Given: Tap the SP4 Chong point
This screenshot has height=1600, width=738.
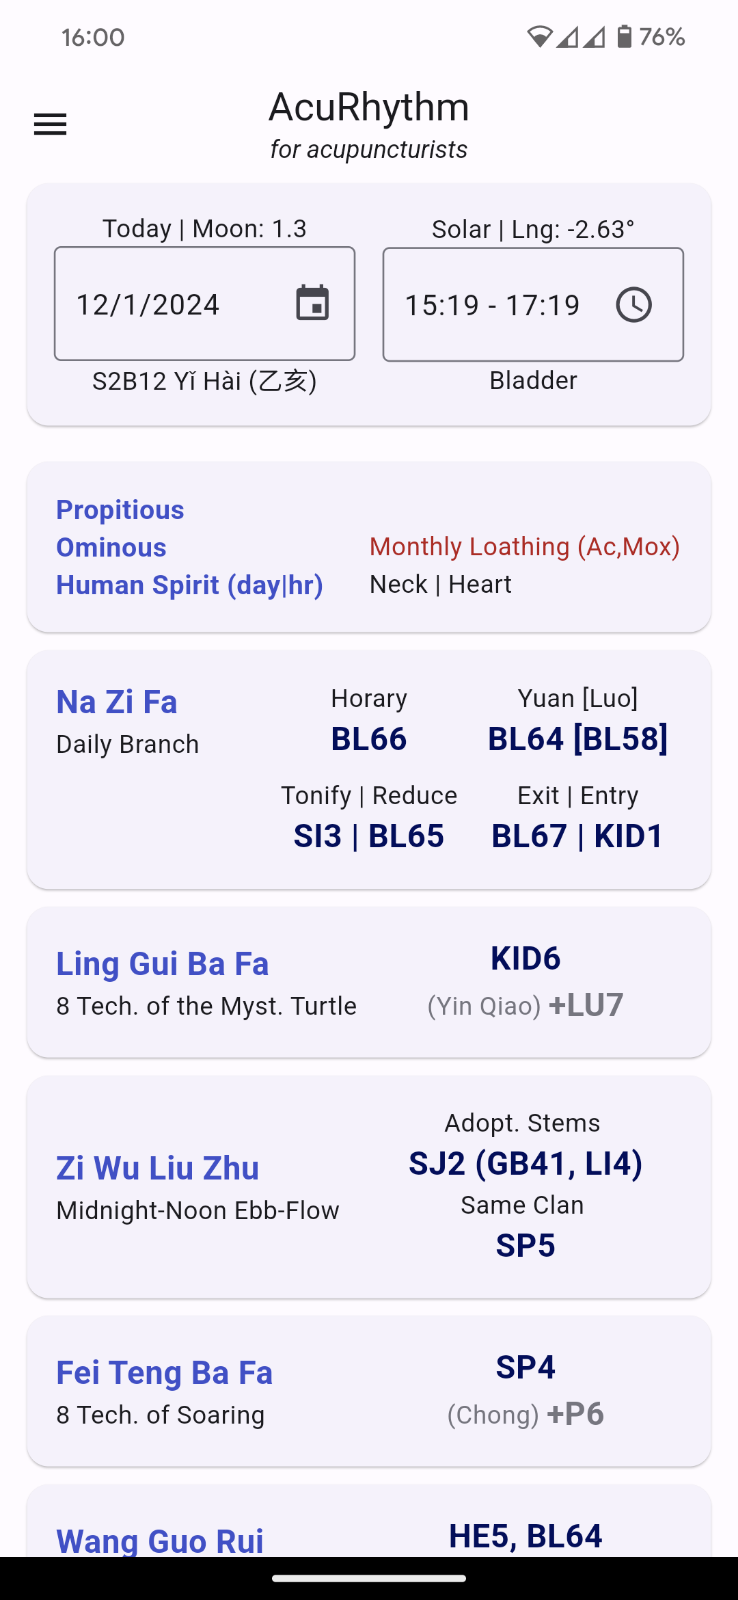Looking at the screenshot, I should coord(525,1367).
